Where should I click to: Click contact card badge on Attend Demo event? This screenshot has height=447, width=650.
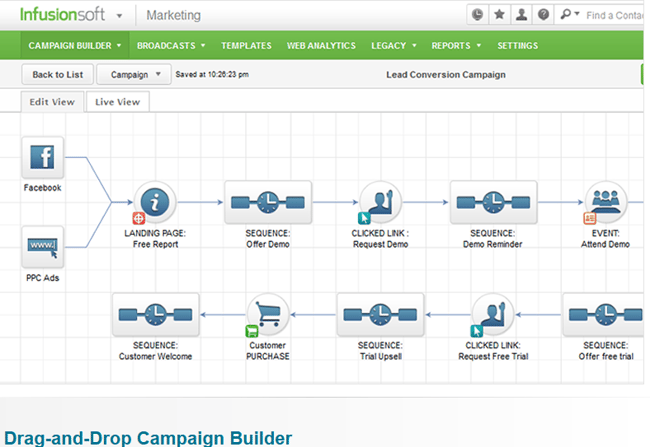pos(589,218)
